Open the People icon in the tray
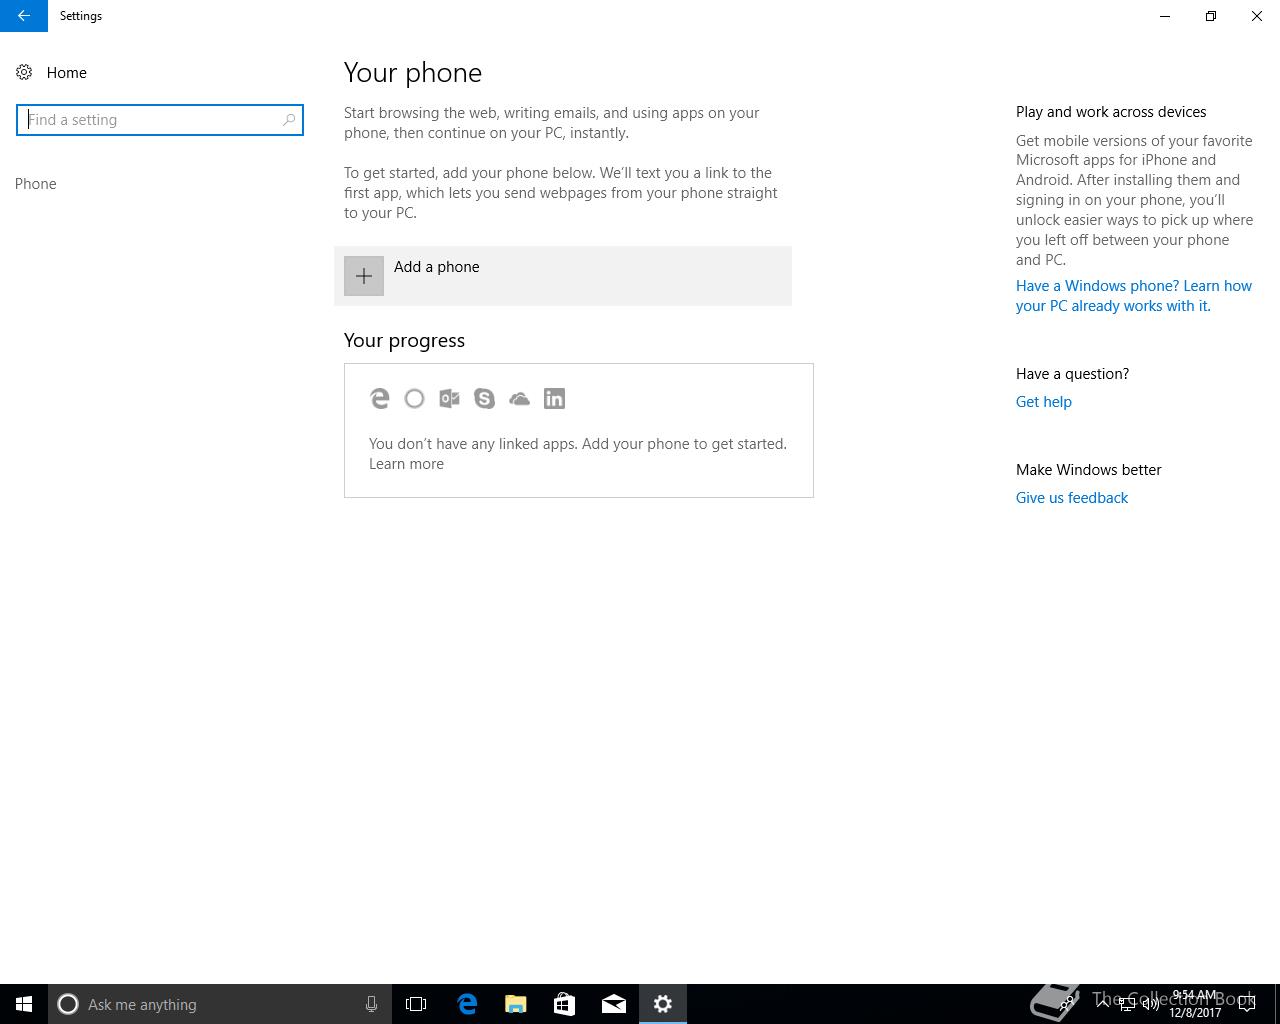 pos(1068,1004)
